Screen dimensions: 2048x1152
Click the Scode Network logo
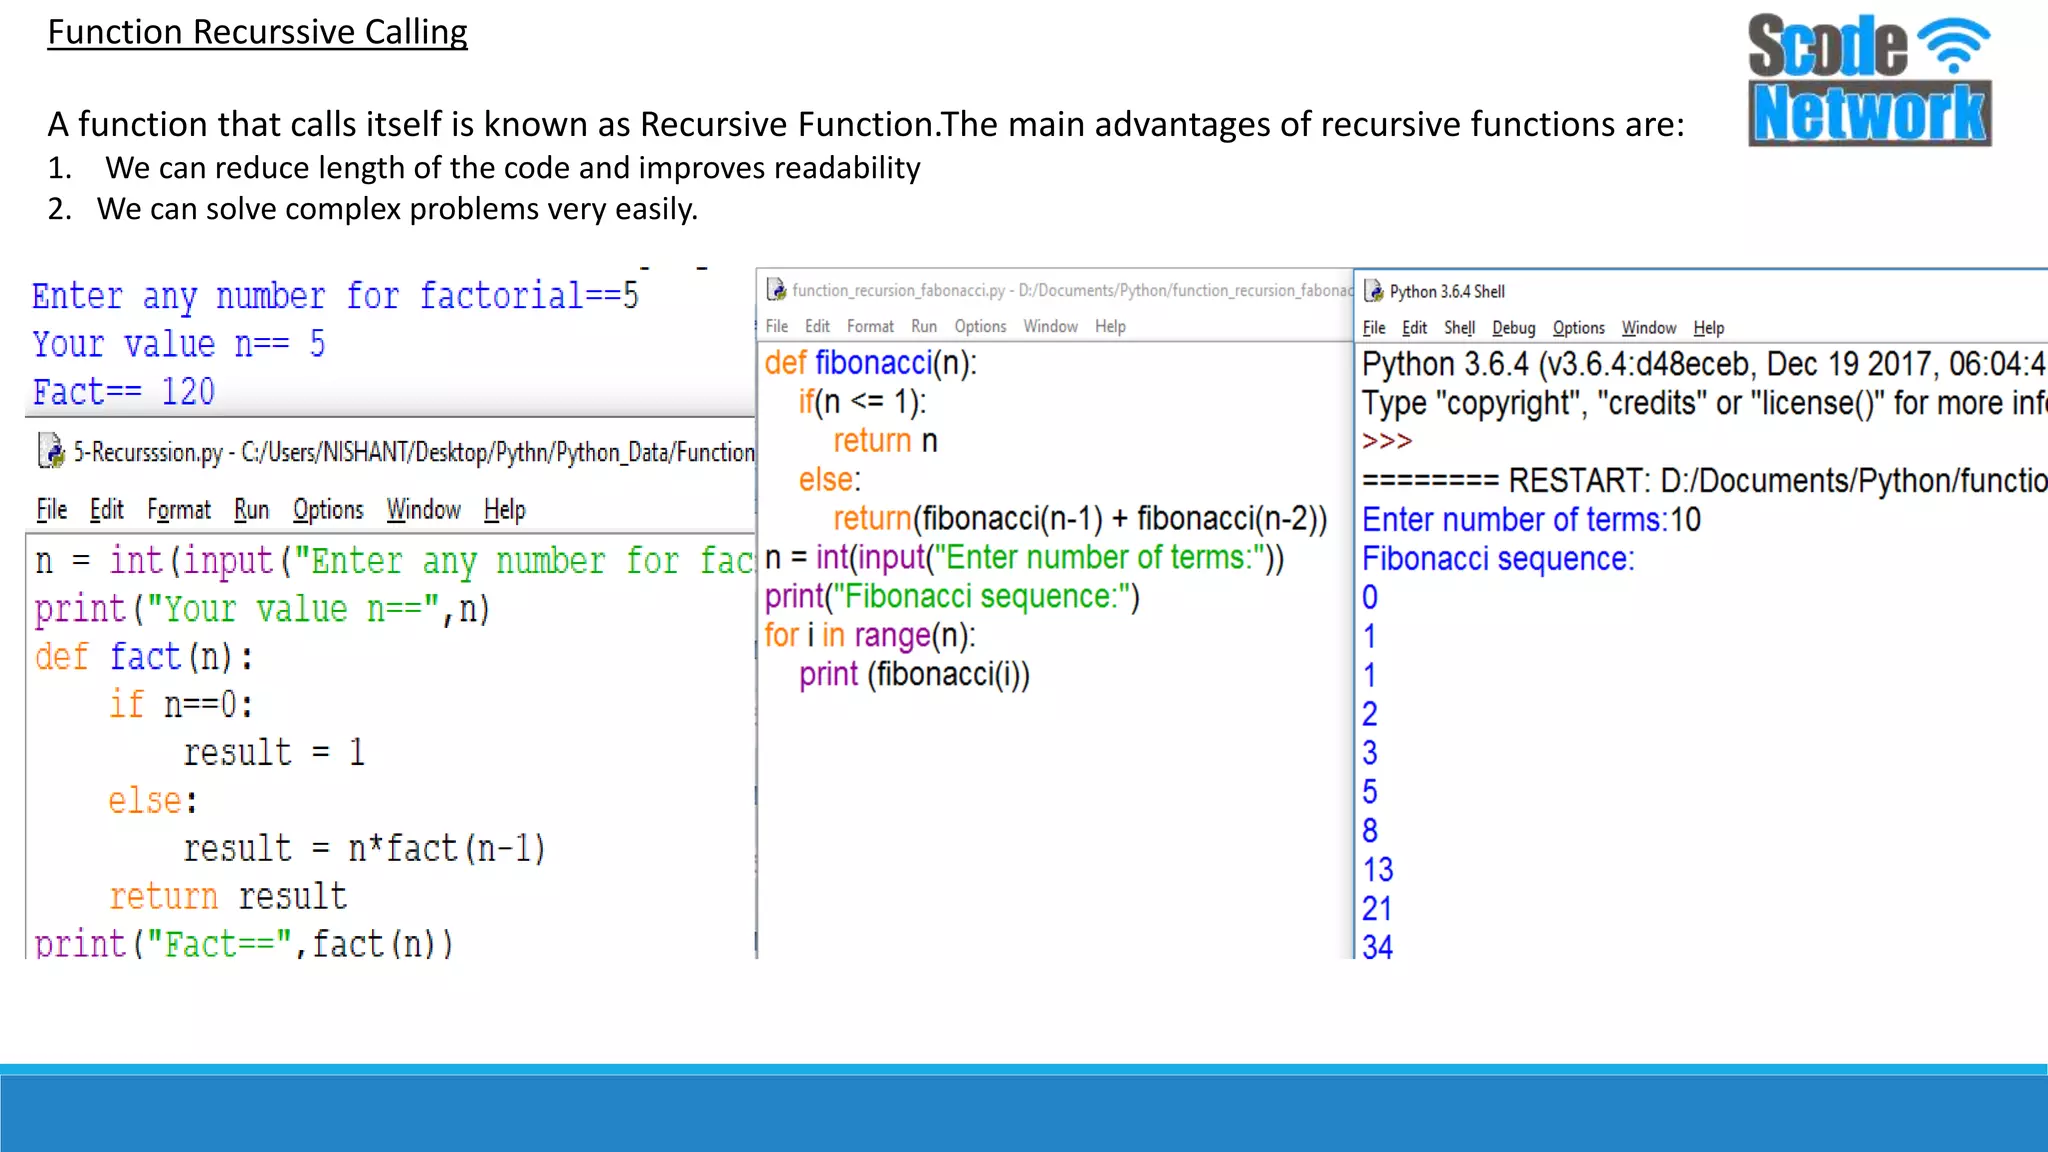pos(1869,80)
